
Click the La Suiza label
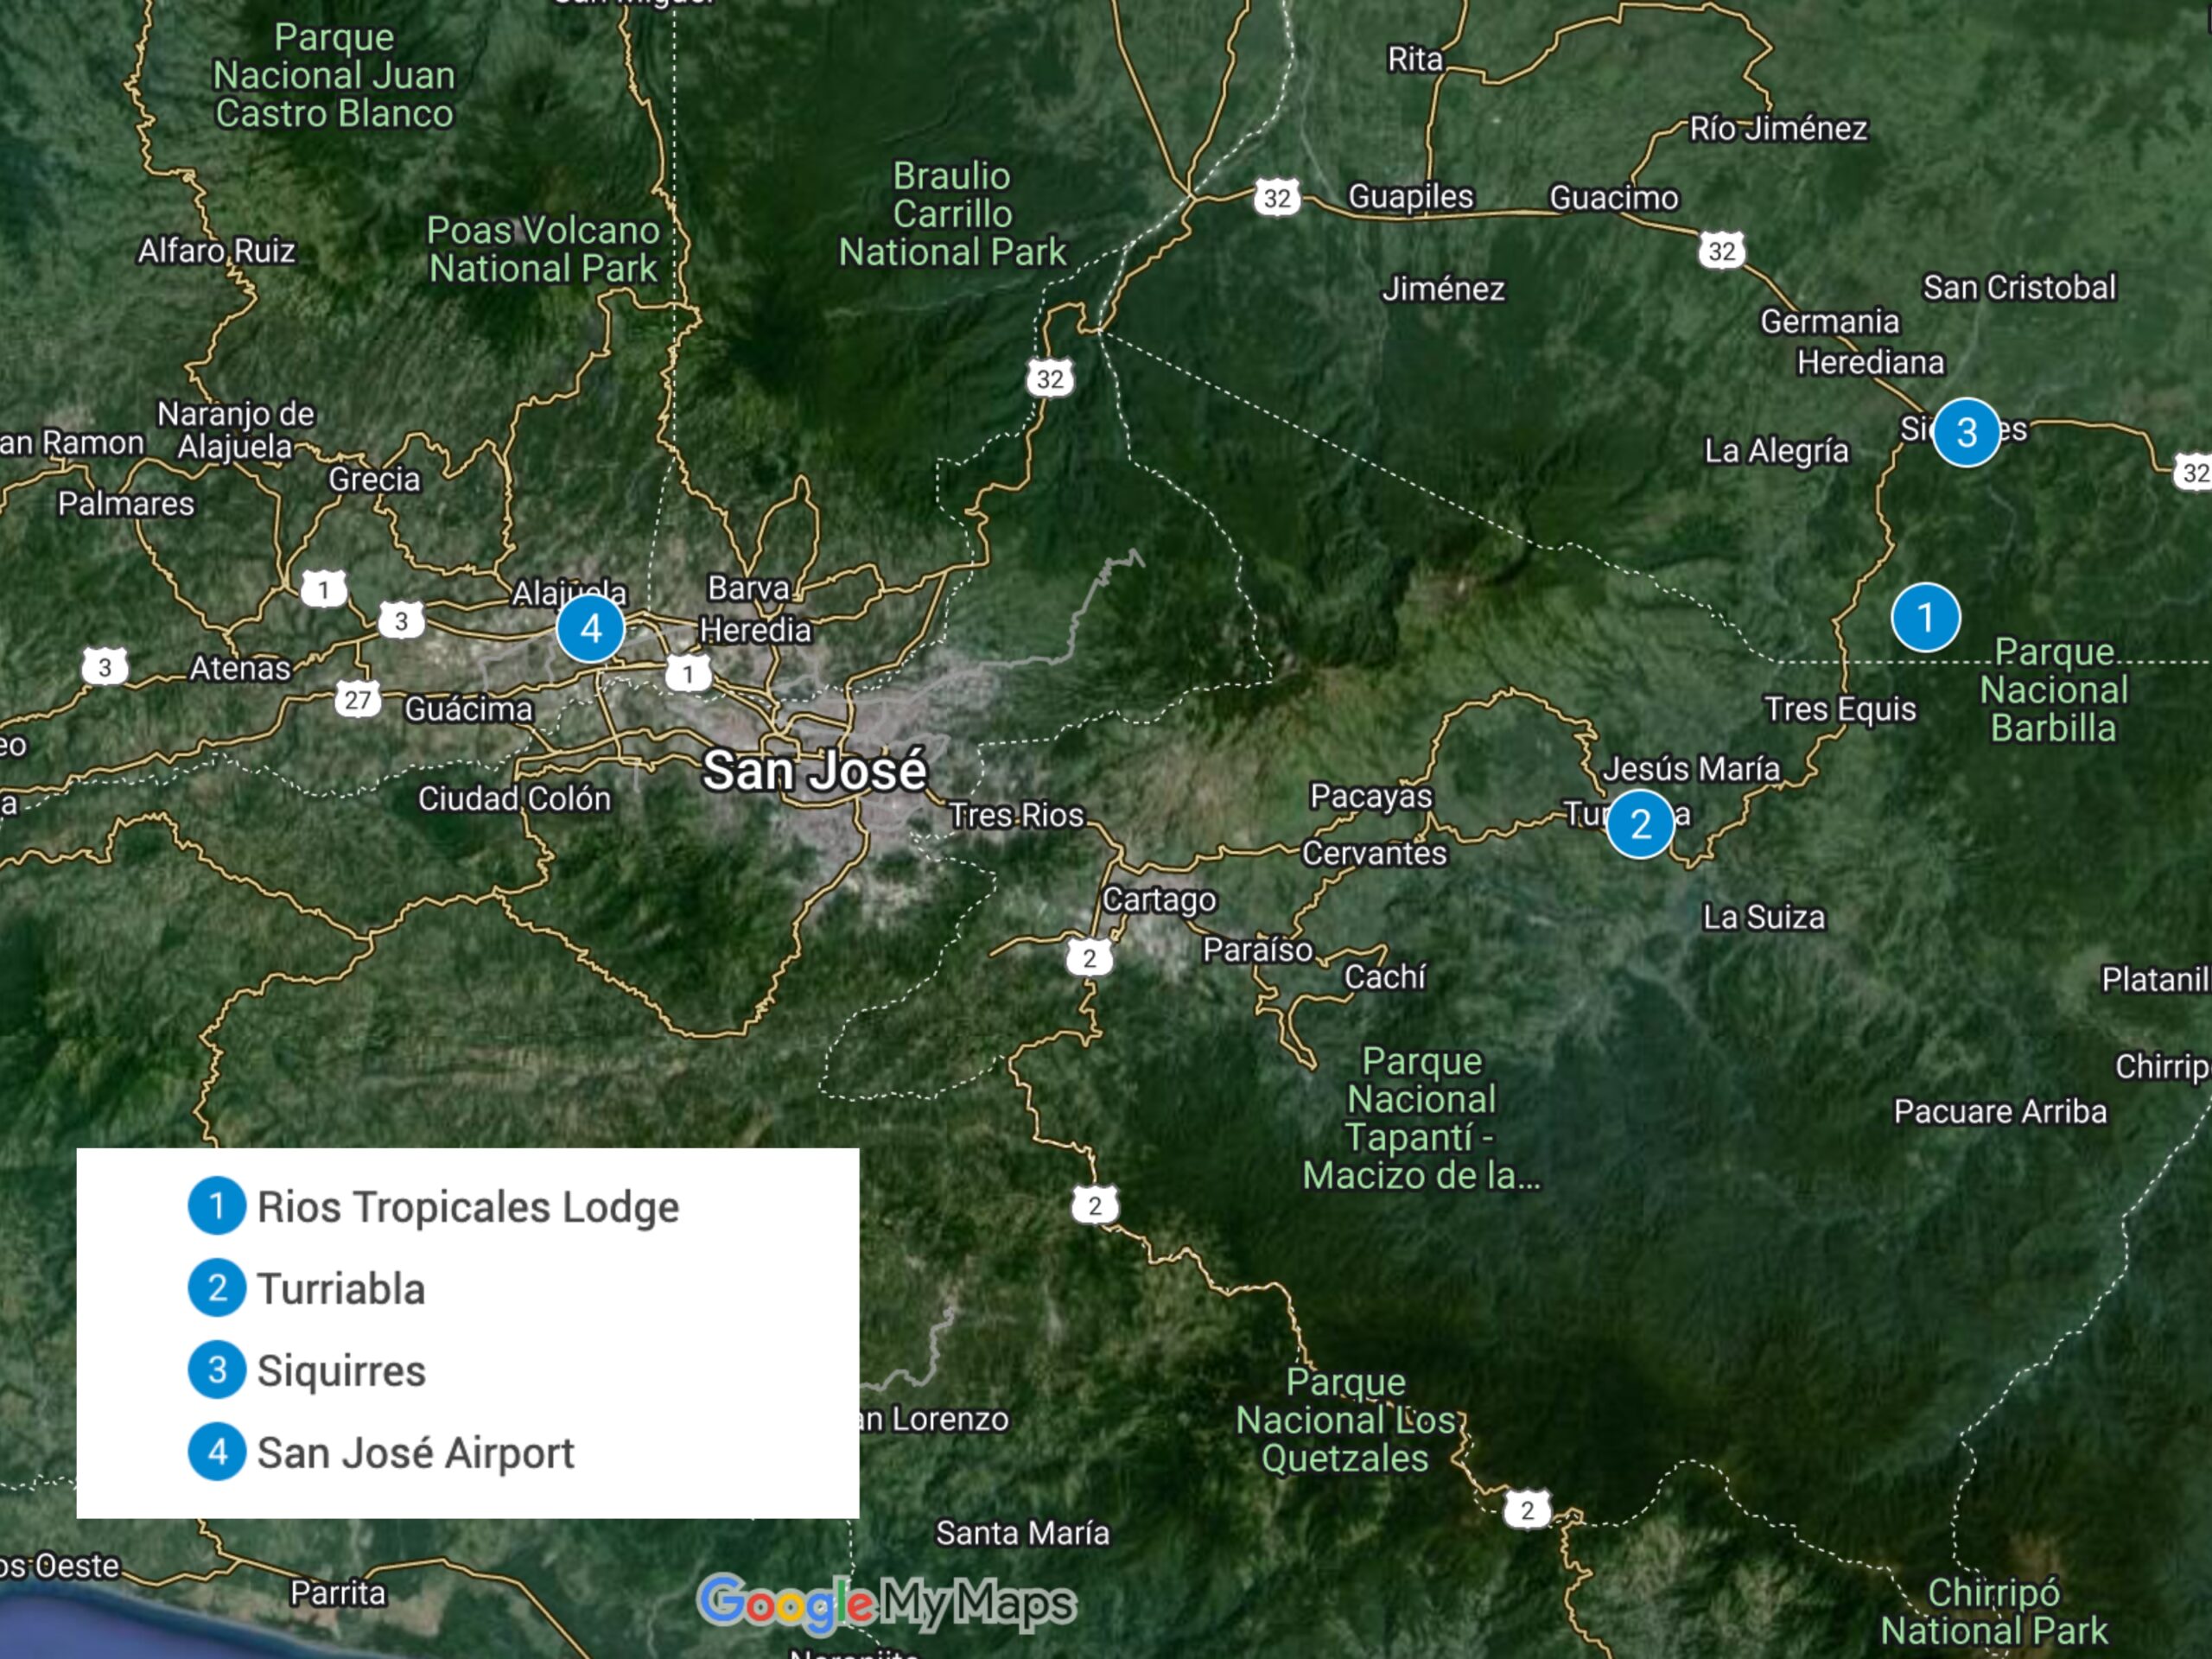point(1764,917)
